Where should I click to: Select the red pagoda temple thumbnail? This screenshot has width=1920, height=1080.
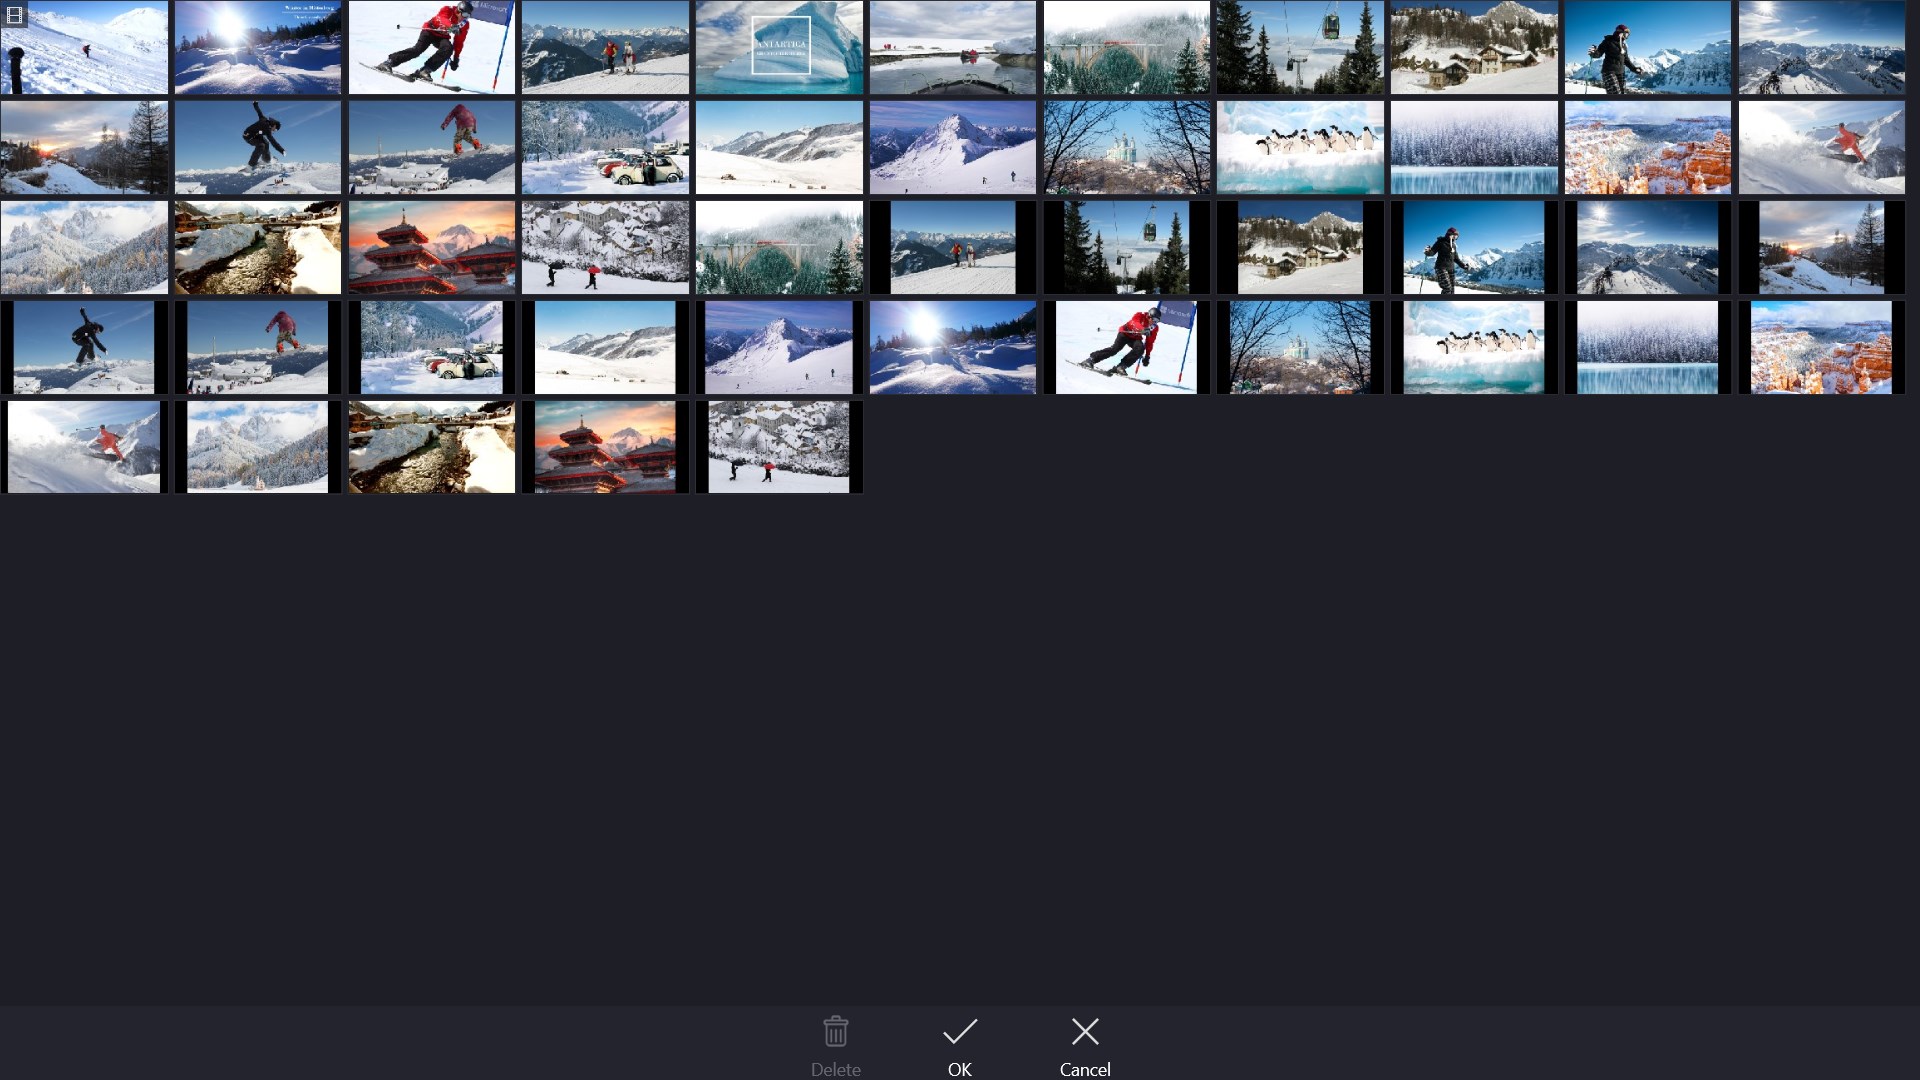click(x=432, y=247)
